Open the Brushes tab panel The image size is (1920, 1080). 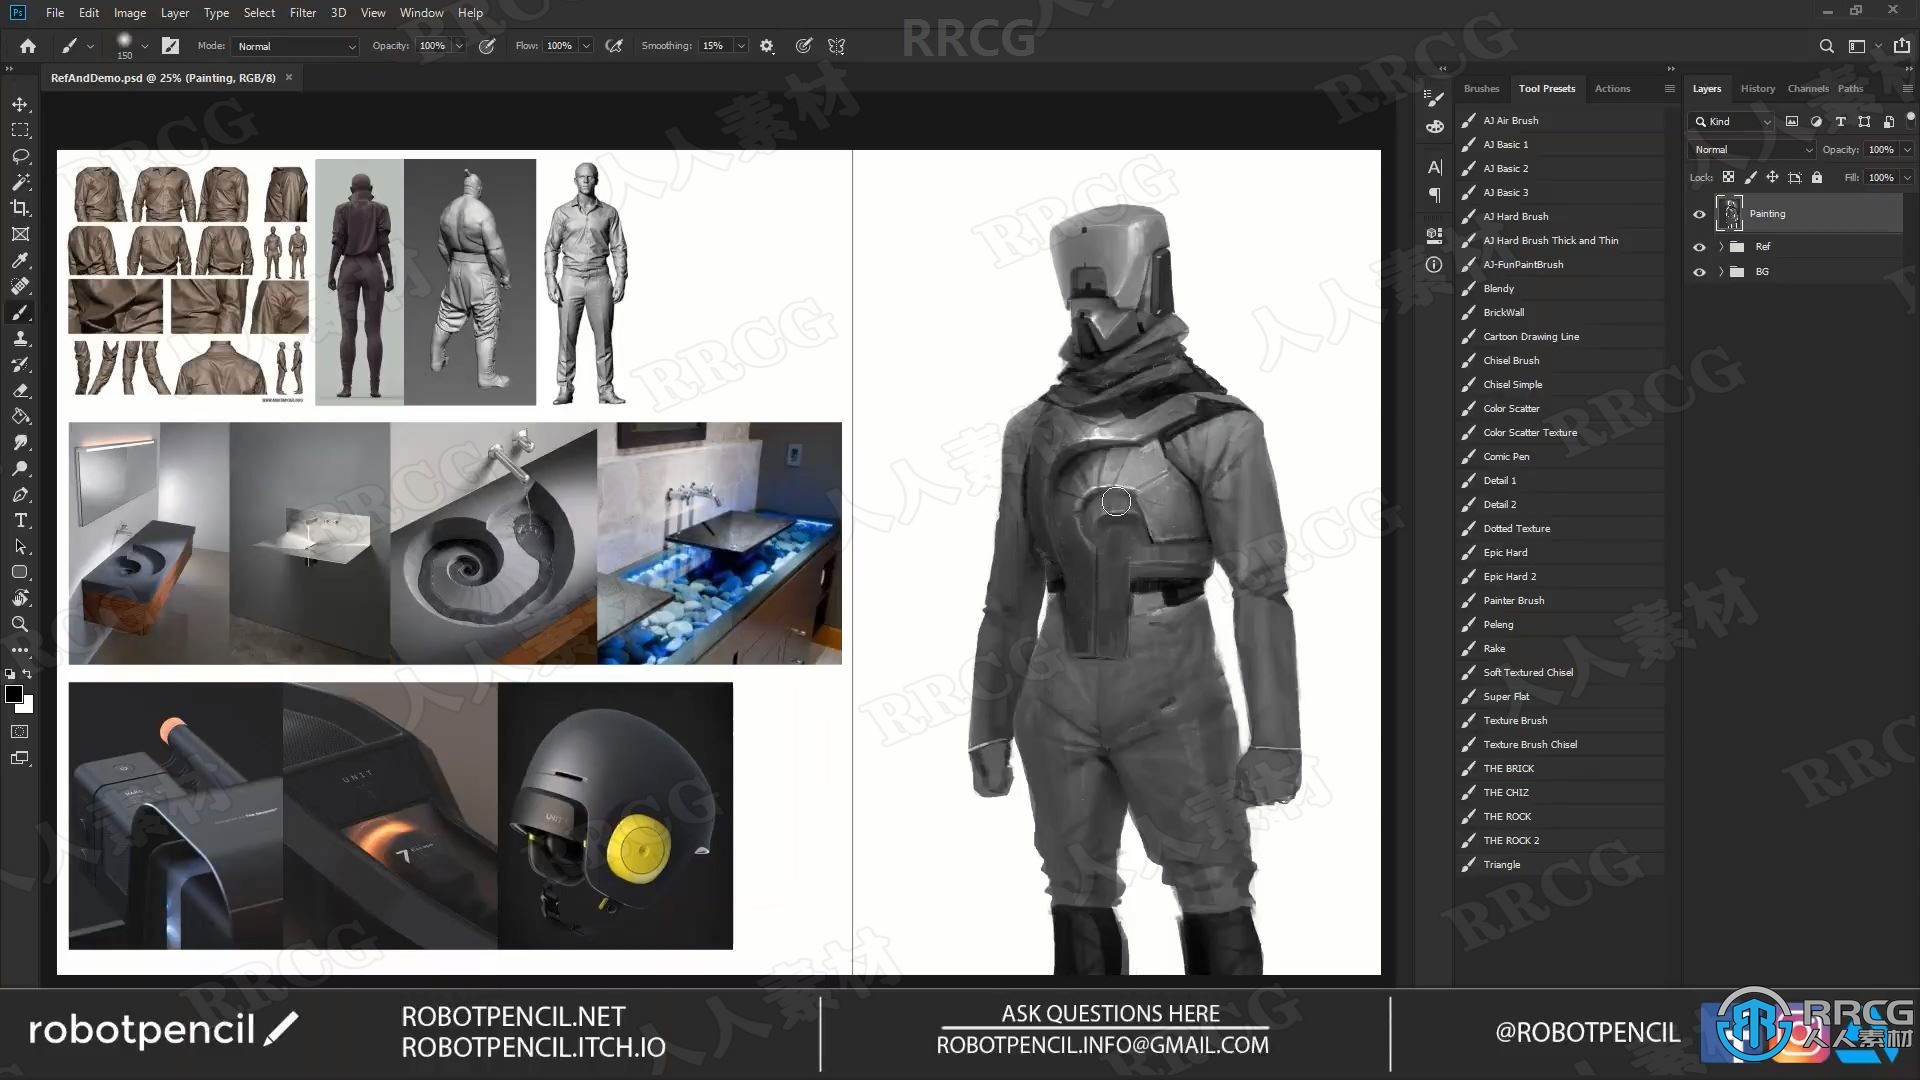coord(1481,88)
